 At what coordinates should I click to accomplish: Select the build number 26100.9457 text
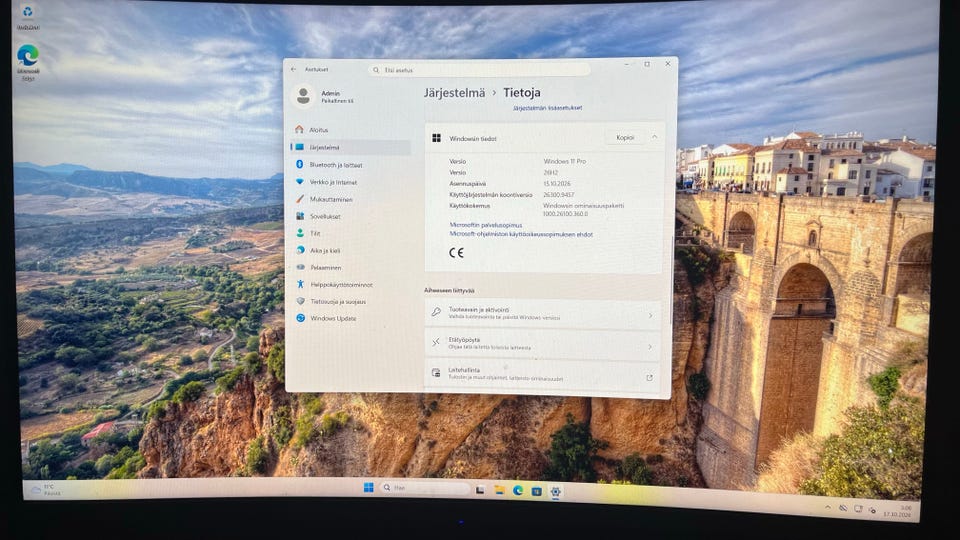point(558,195)
